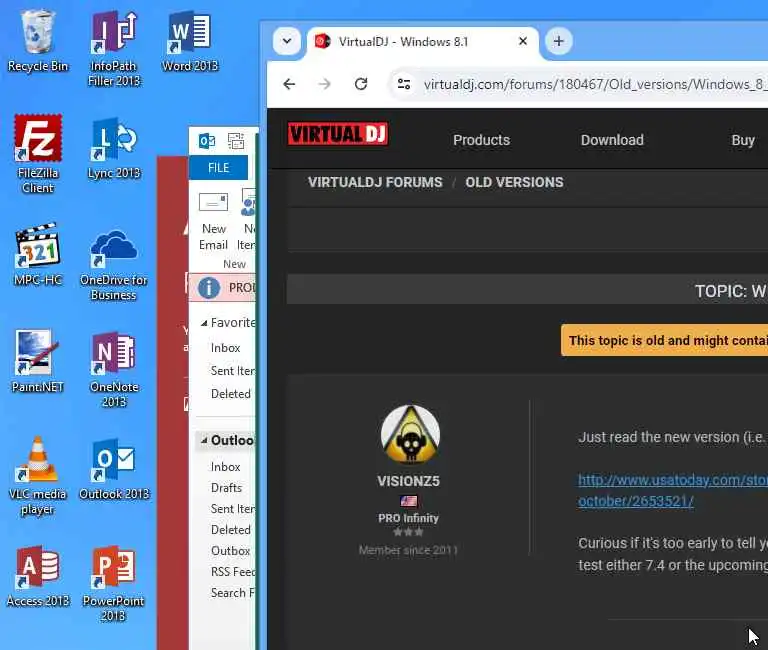Open Lync 2013 desktop shortcut

tap(114, 147)
